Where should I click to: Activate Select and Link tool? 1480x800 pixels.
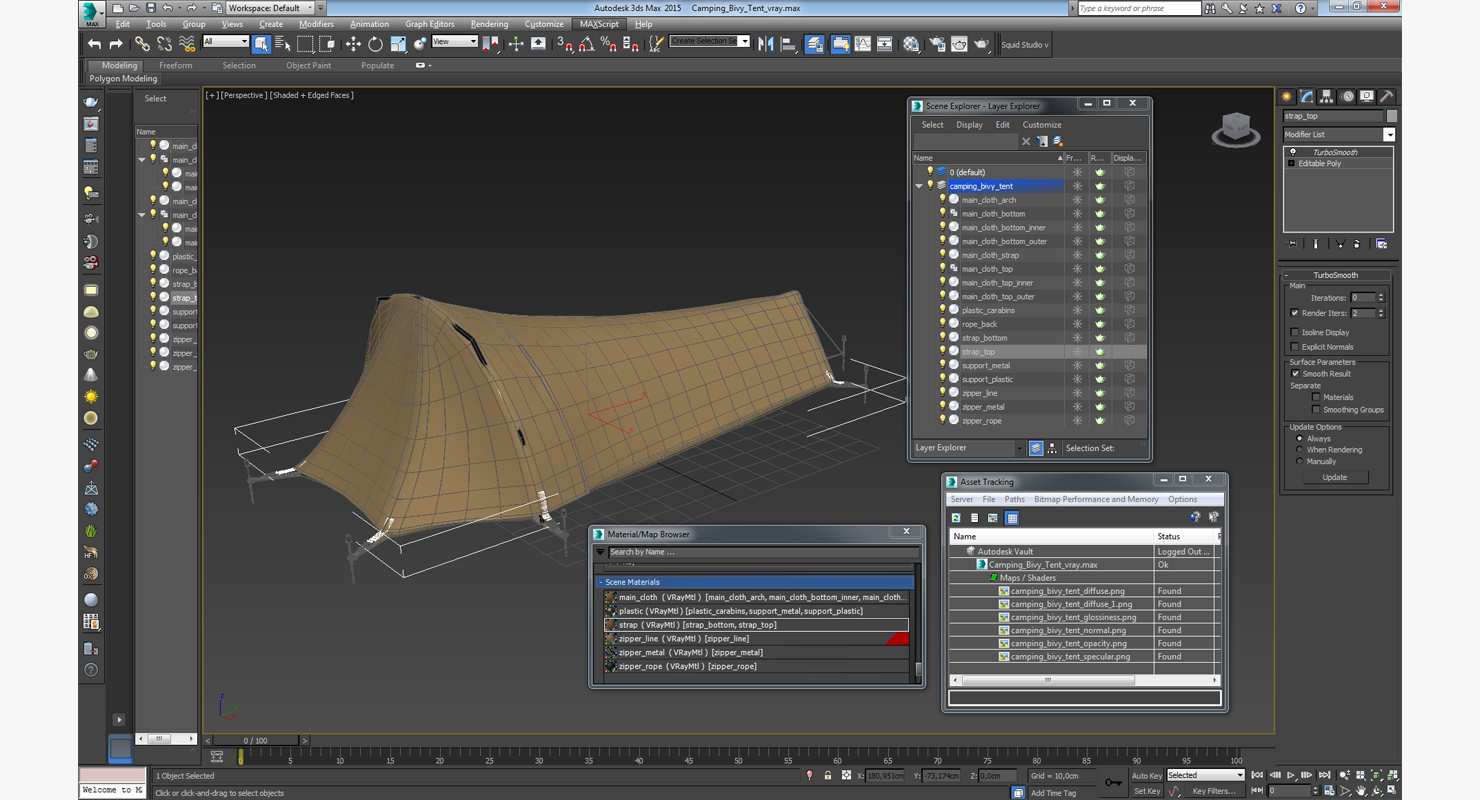click(142, 44)
